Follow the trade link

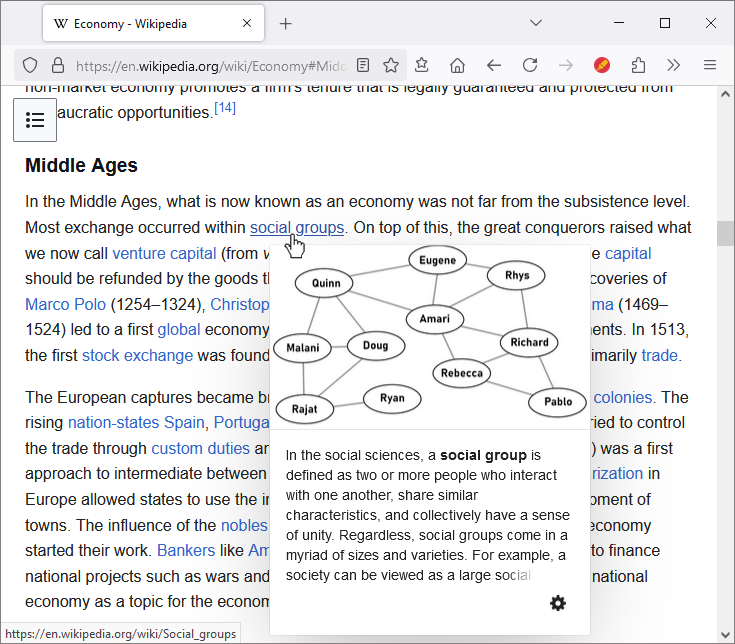(x=660, y=356)
